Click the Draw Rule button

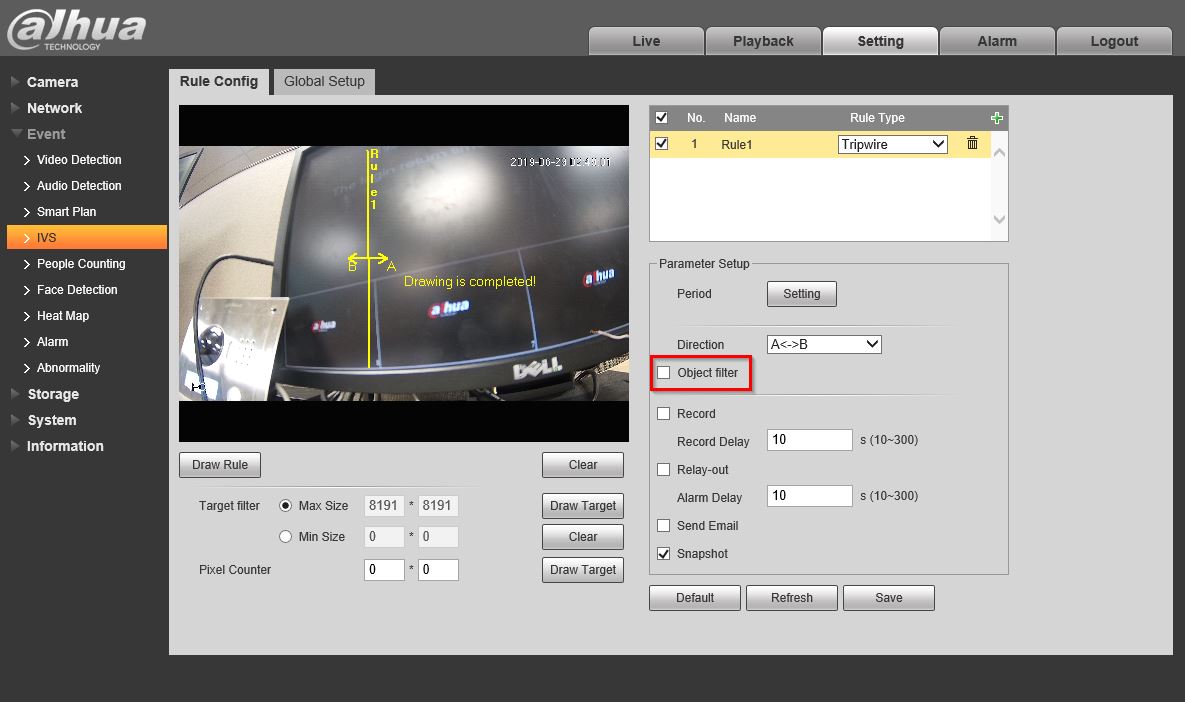(x=220, y=465)
